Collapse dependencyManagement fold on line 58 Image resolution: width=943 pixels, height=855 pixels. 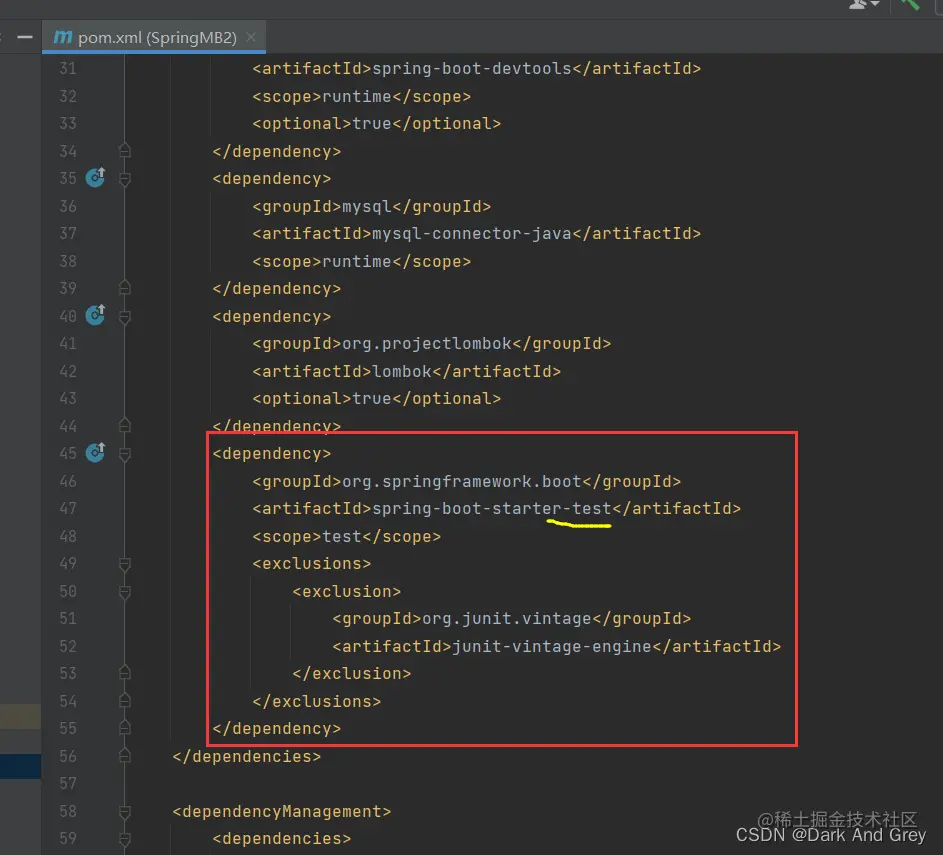[124, 812]
